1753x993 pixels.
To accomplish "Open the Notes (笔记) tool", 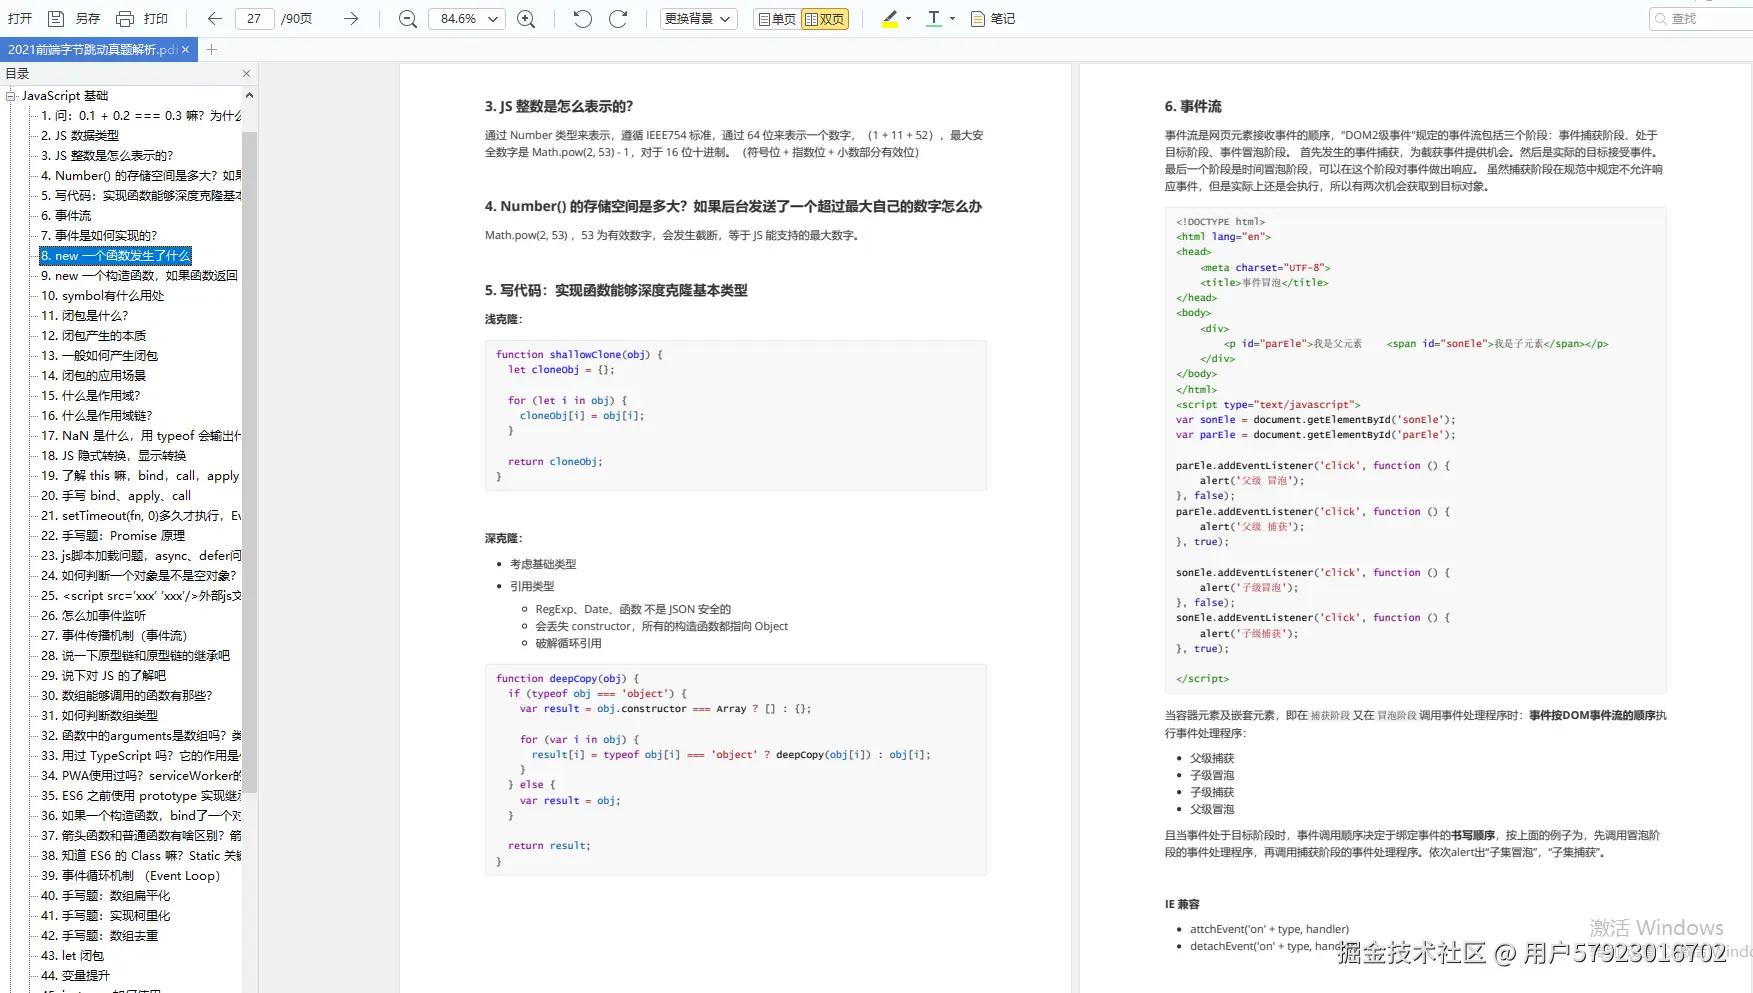I will tap(993, 18).
